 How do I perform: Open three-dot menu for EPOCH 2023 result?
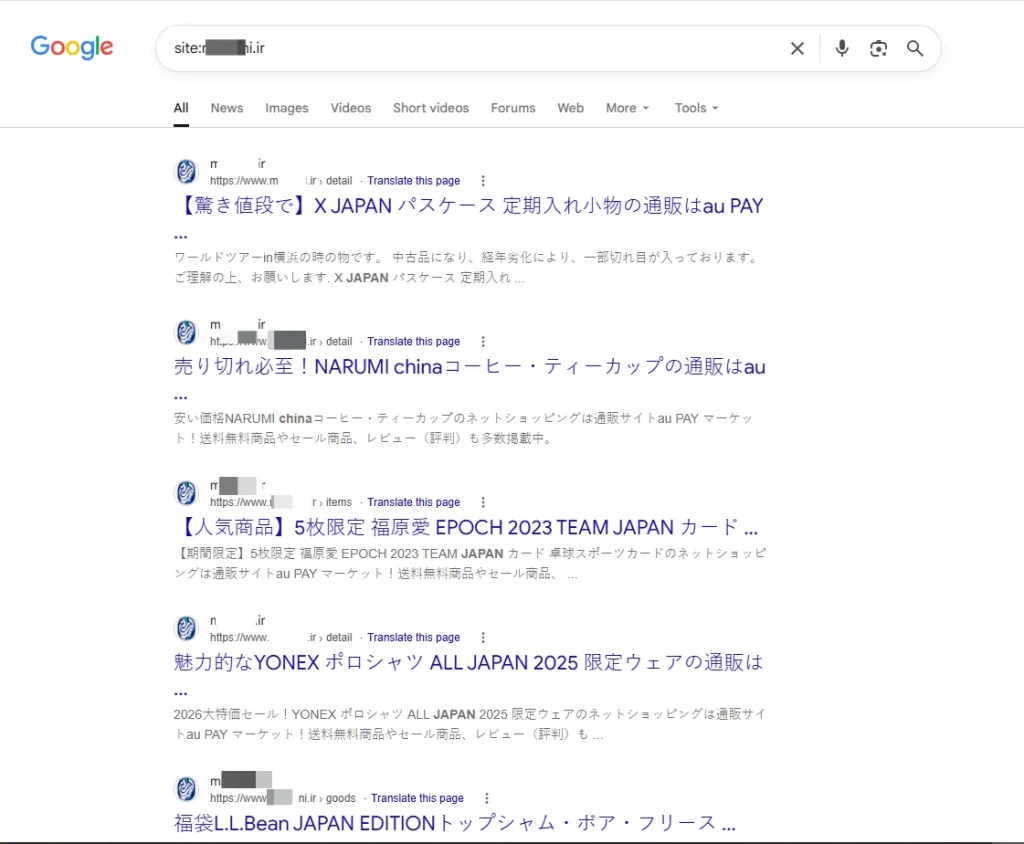tap(483, 502)
